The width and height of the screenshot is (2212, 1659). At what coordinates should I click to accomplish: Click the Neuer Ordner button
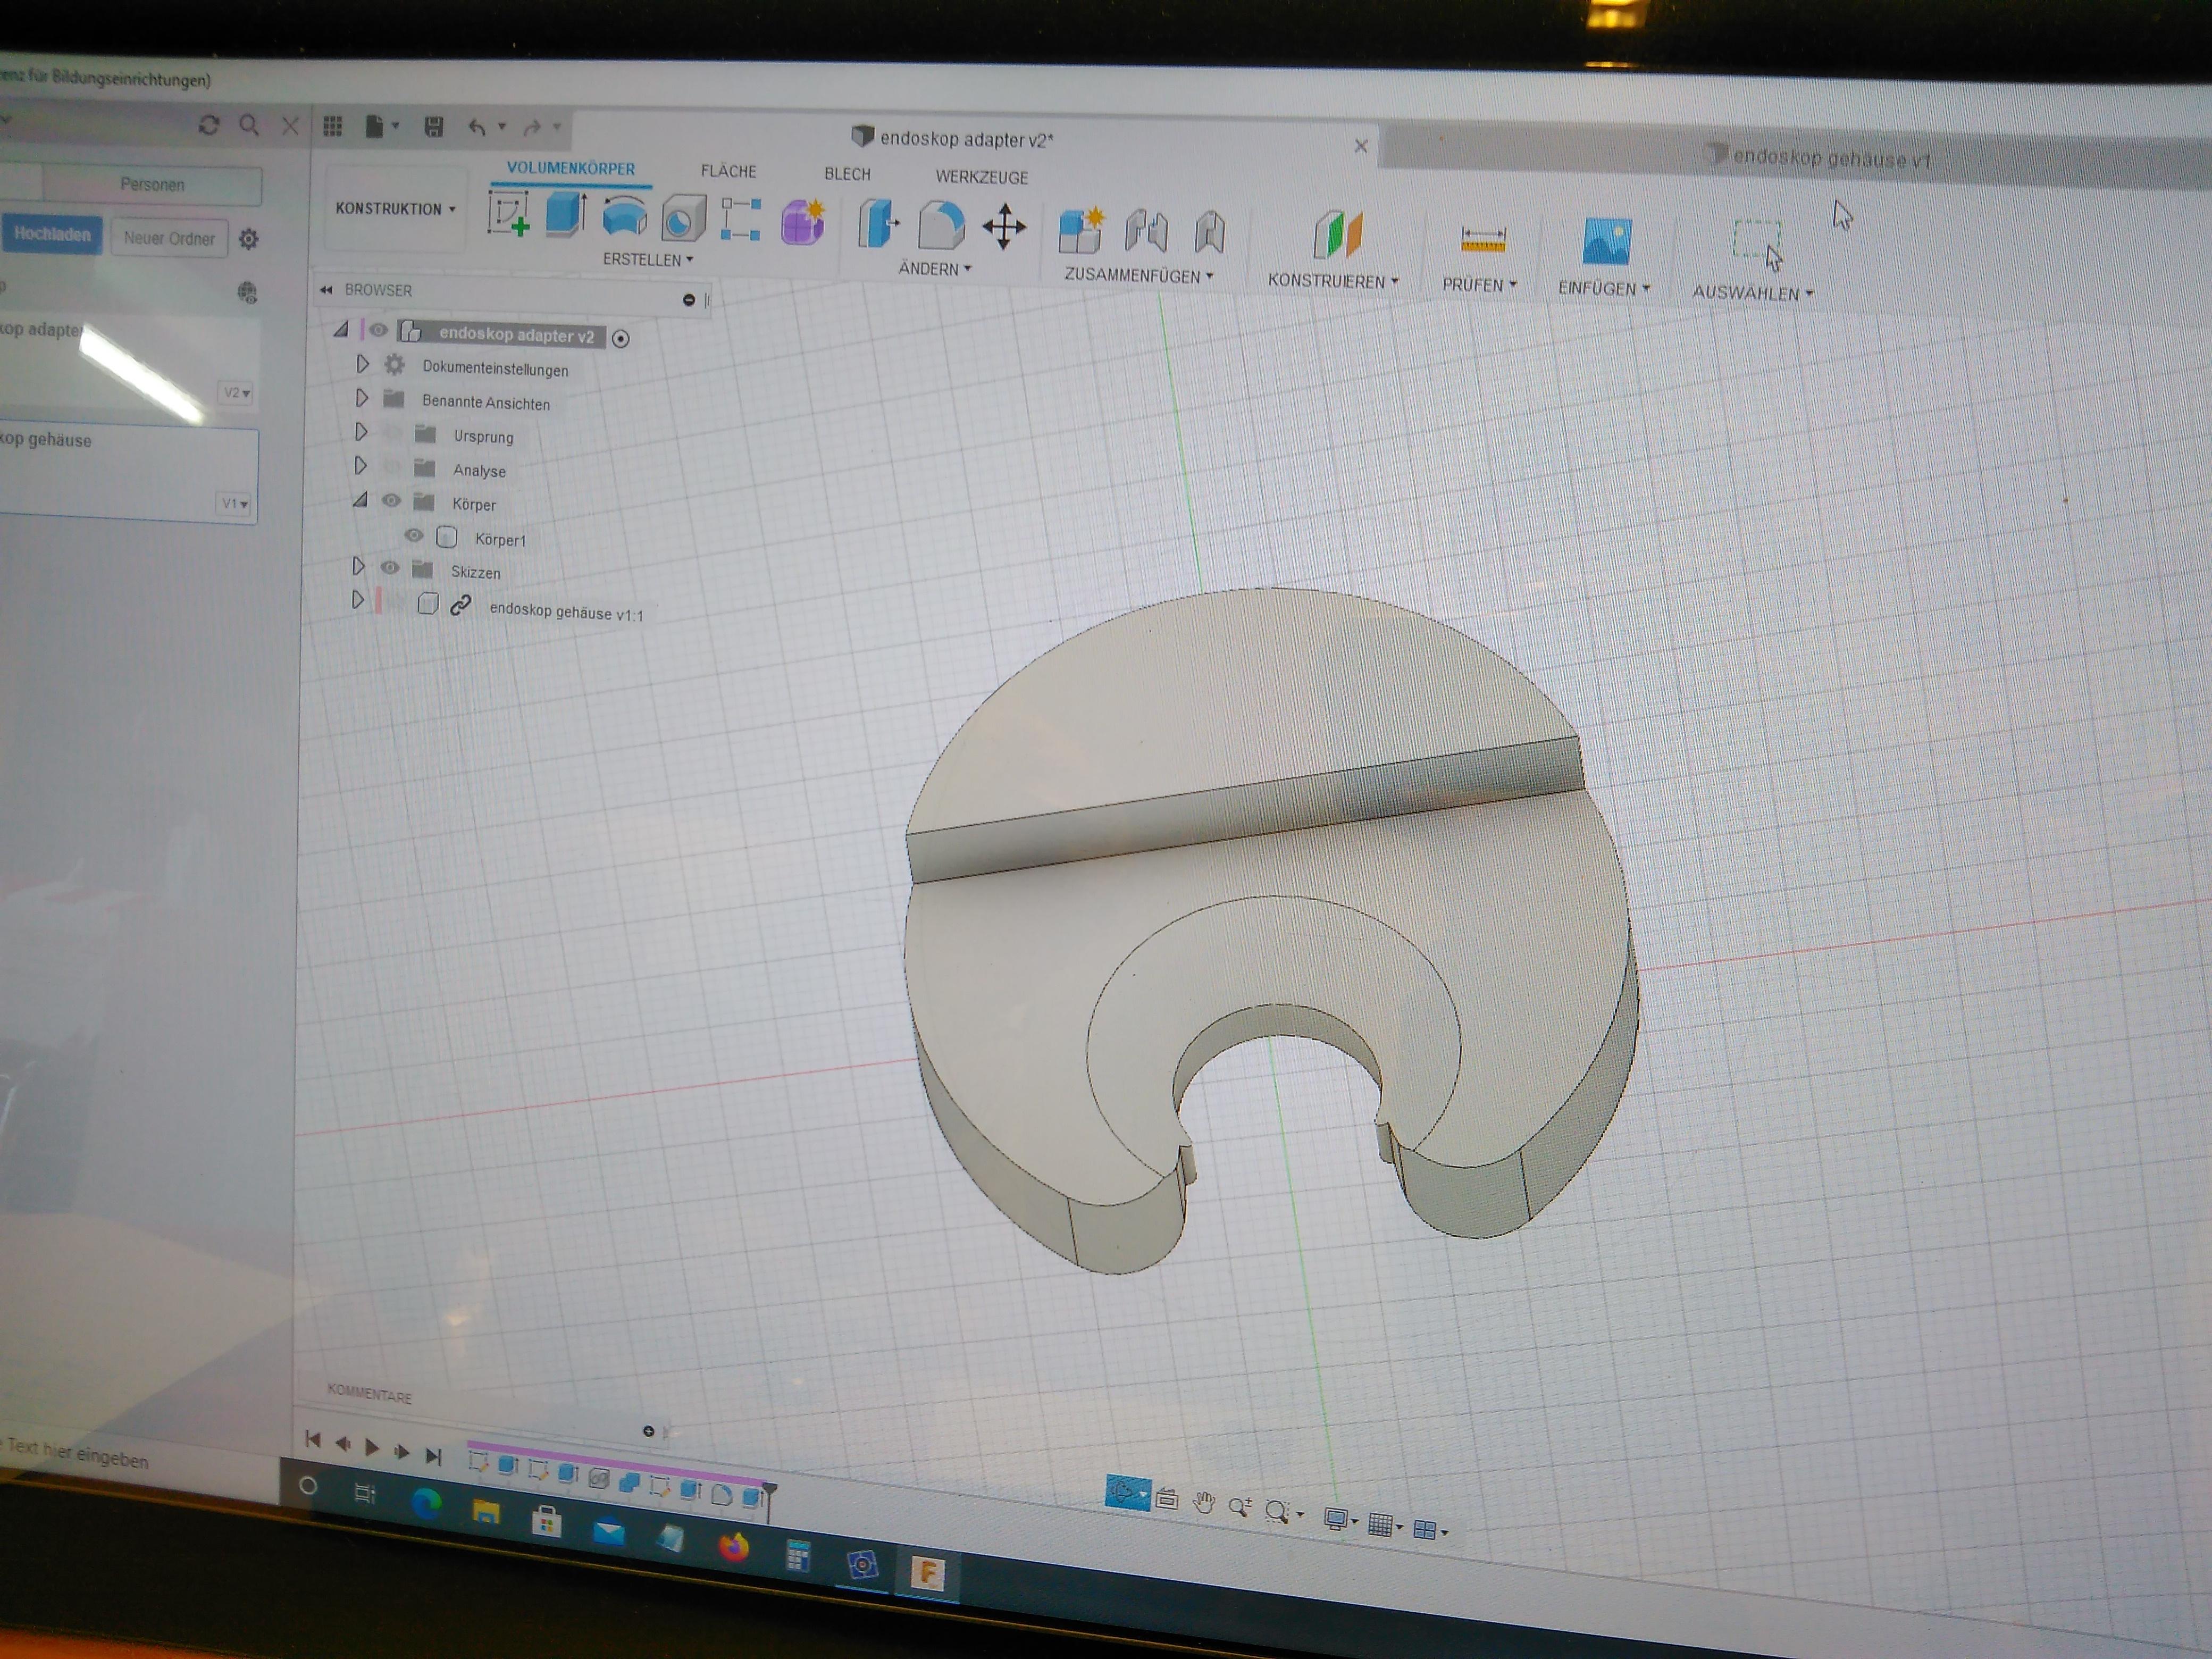tap(169, 238)
